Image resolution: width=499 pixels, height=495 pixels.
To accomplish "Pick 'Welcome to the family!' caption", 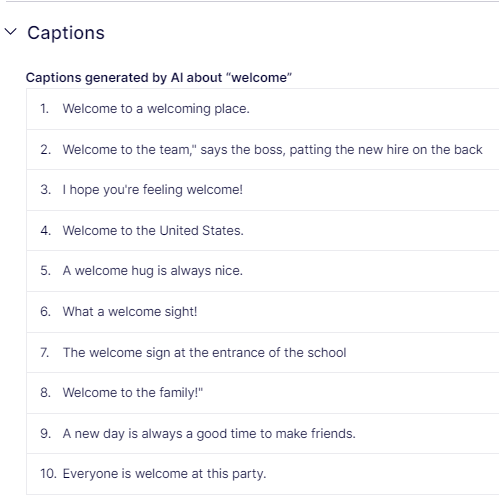I will pyautogui.click(x=133, y=393).
